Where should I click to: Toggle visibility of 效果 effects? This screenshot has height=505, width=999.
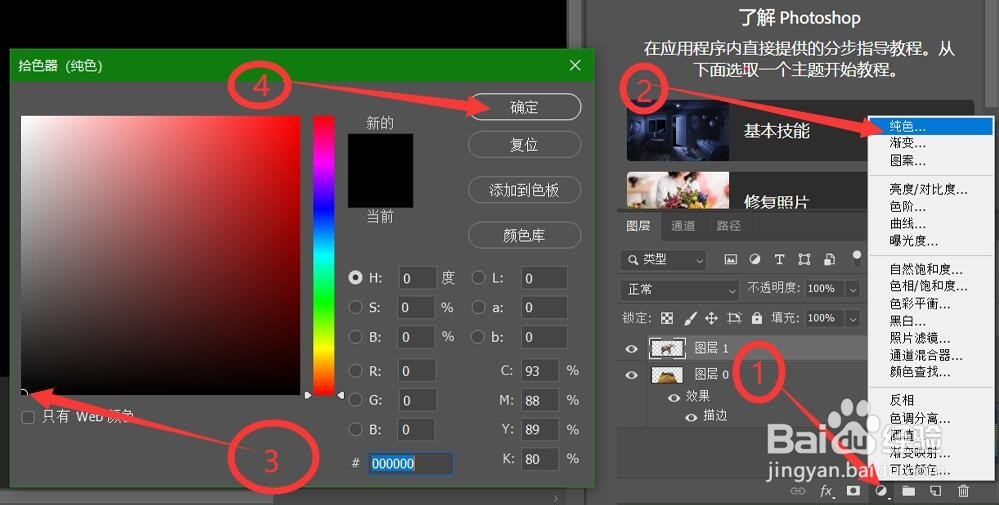click(x=674, y=397)
